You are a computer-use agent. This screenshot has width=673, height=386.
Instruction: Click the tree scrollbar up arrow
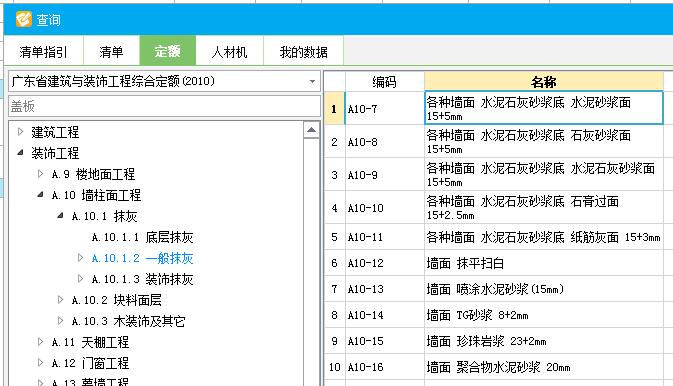pyautogui.click(x=312, y=130)
